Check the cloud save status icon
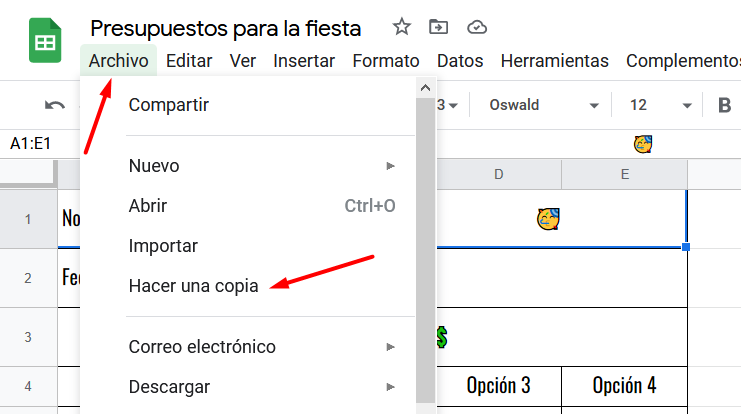 pyautogui.click(x=477, y=27)
